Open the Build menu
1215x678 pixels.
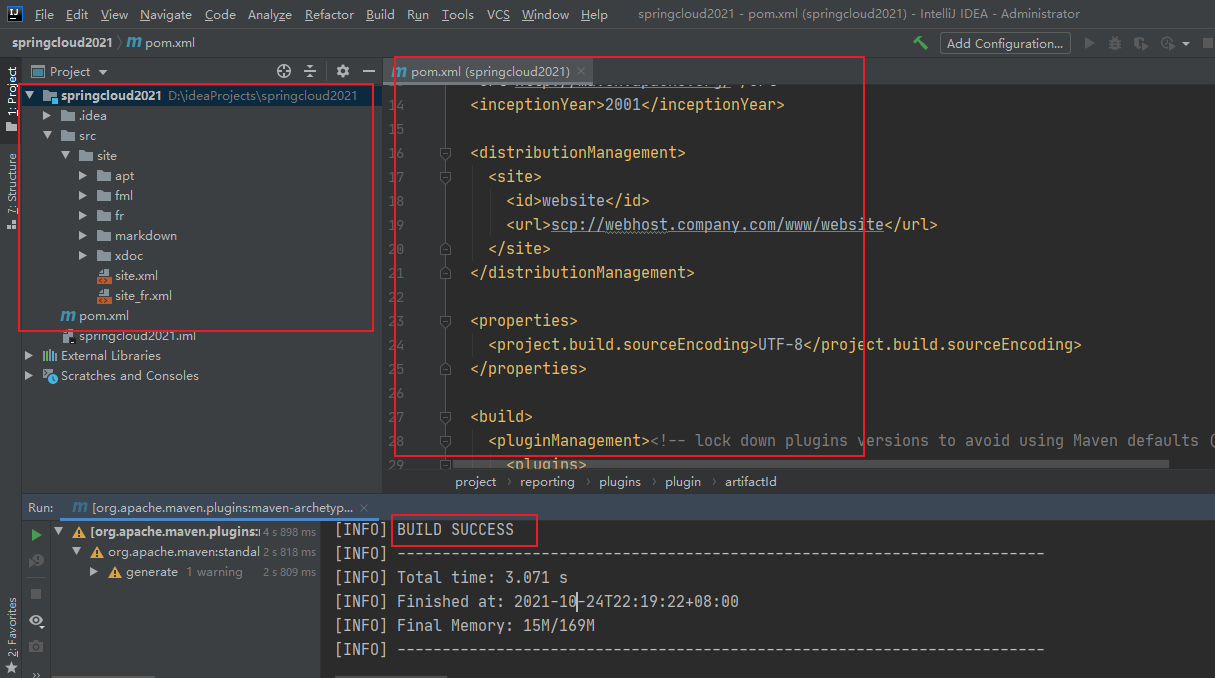380,14
